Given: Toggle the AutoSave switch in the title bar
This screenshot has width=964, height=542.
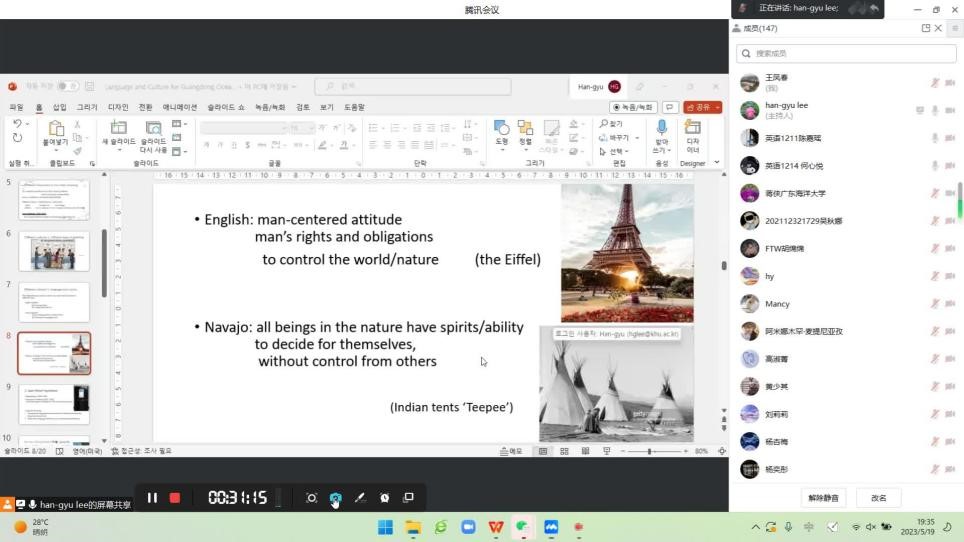Looking at the screenshot, I should pos(67,87).
